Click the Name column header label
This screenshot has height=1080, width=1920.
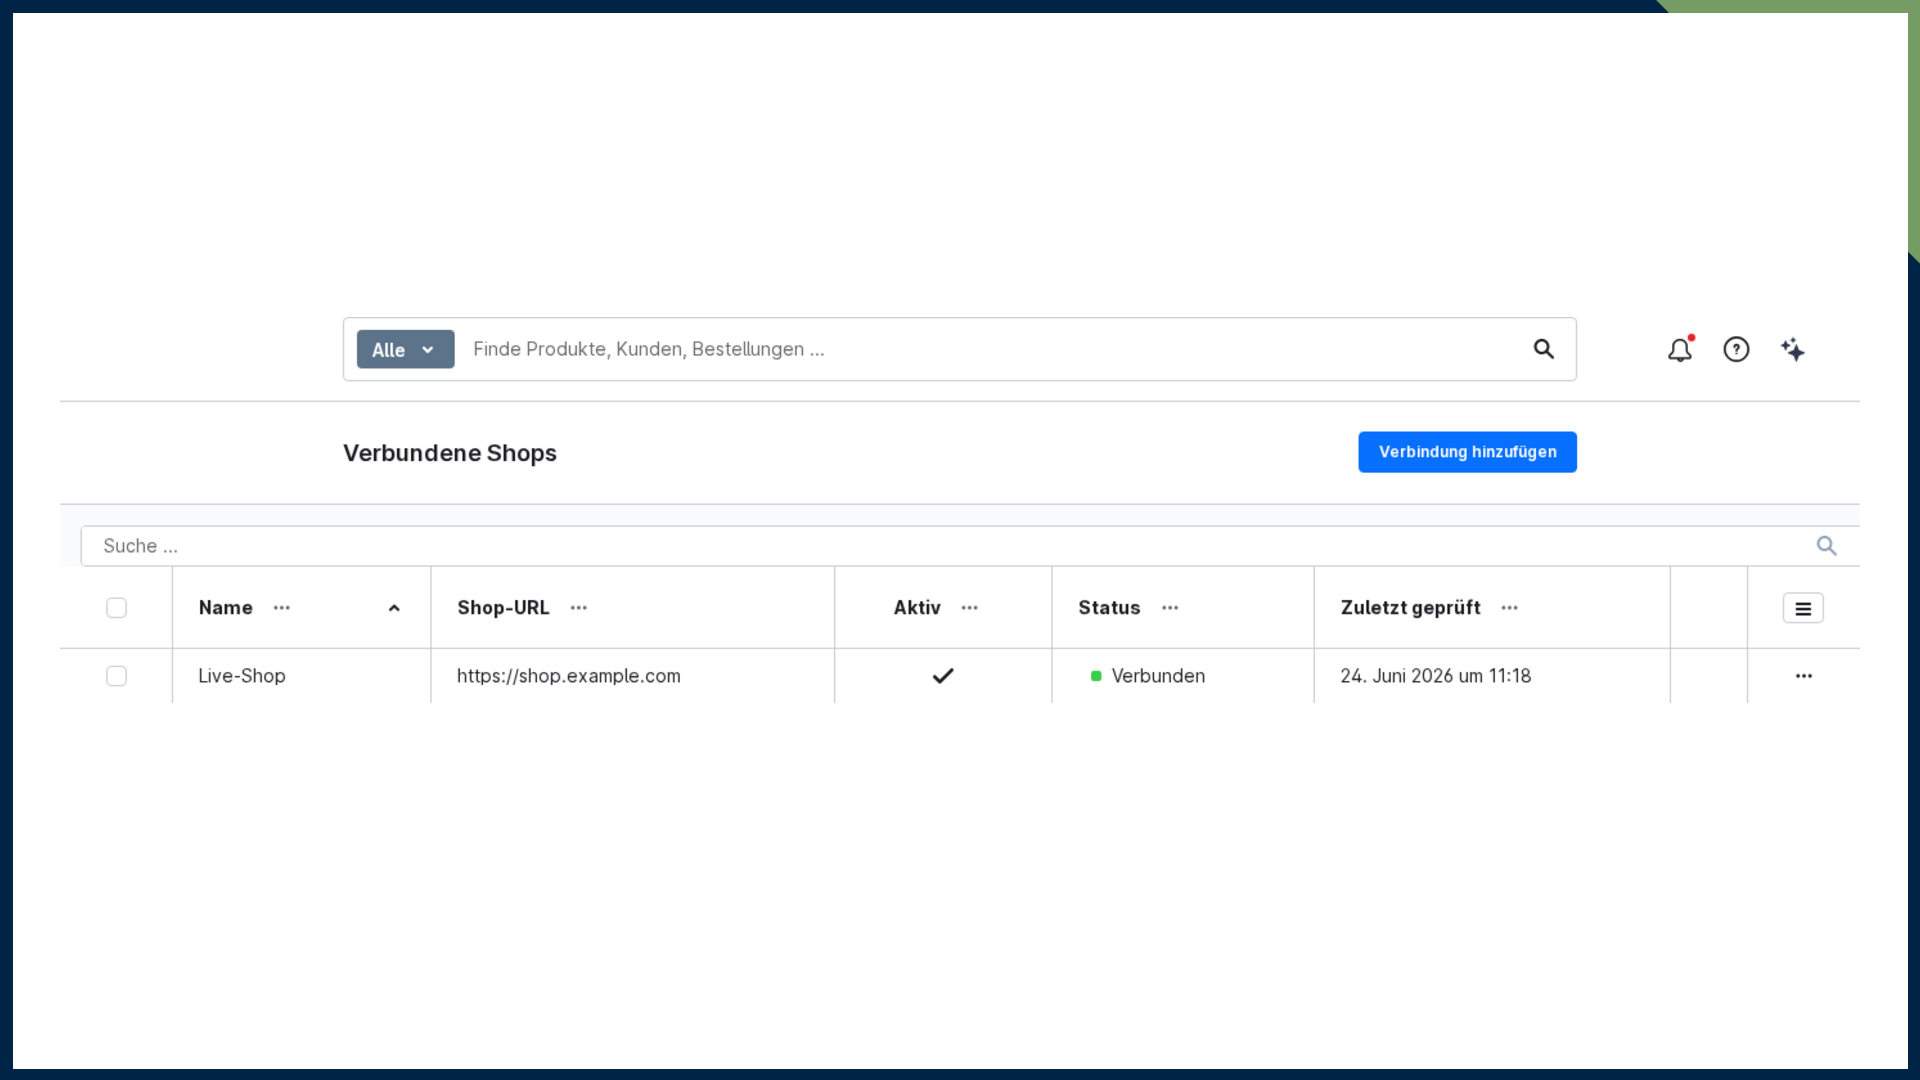coord(225,608)
